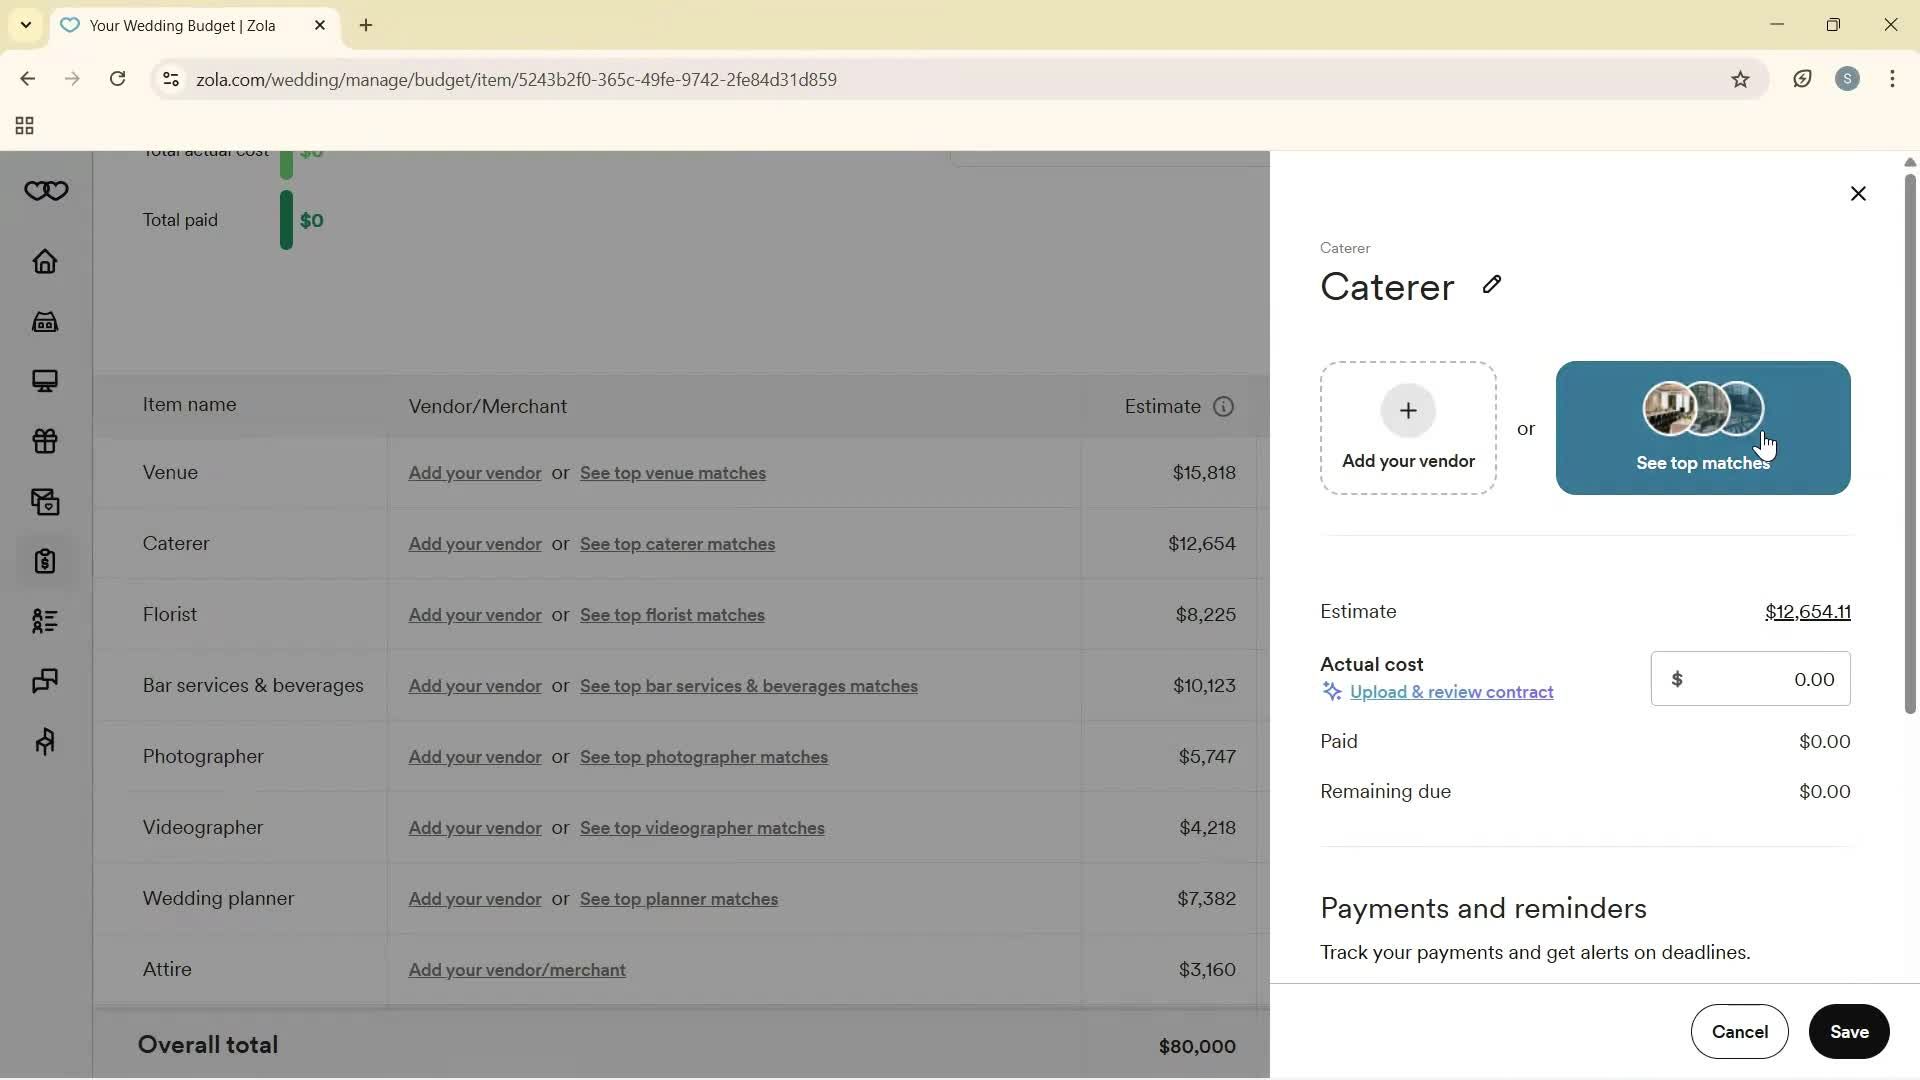This screenshot has height=1080, width=1920.
Task: Click the Estimate column info icon
Action: pos(1223,407)
